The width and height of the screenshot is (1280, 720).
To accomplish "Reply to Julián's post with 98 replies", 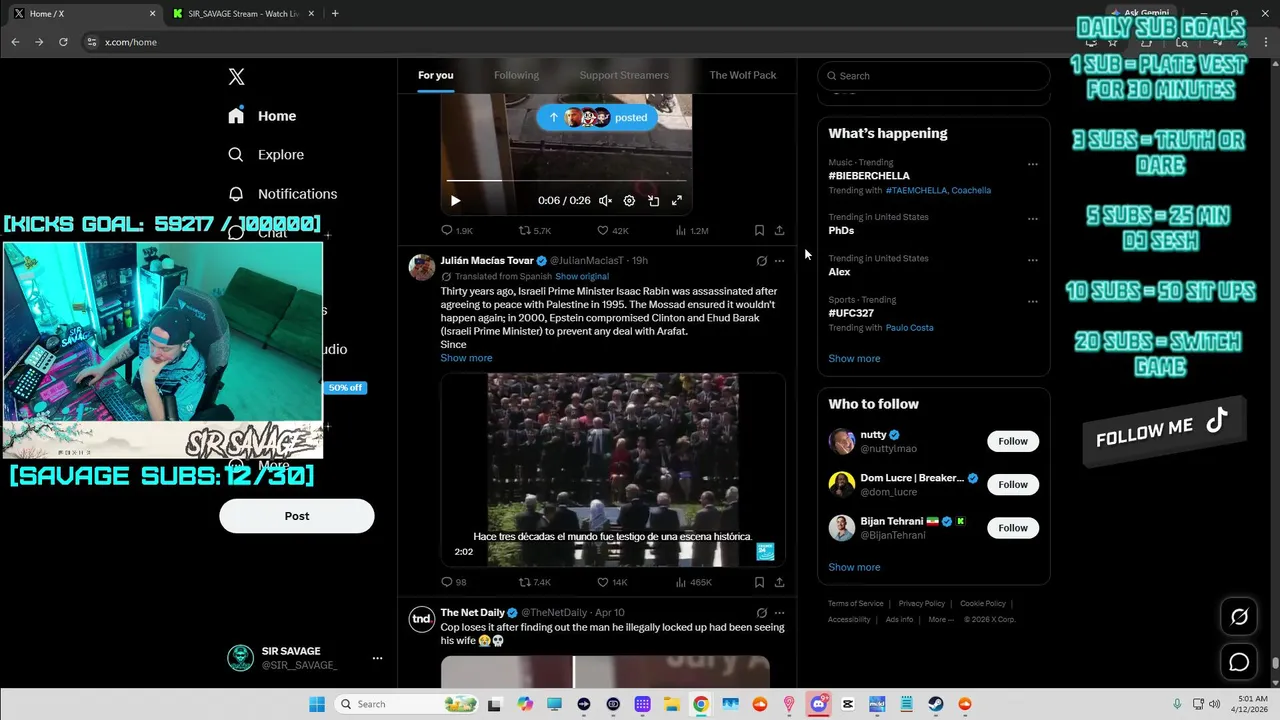I will tap(454, 582).
